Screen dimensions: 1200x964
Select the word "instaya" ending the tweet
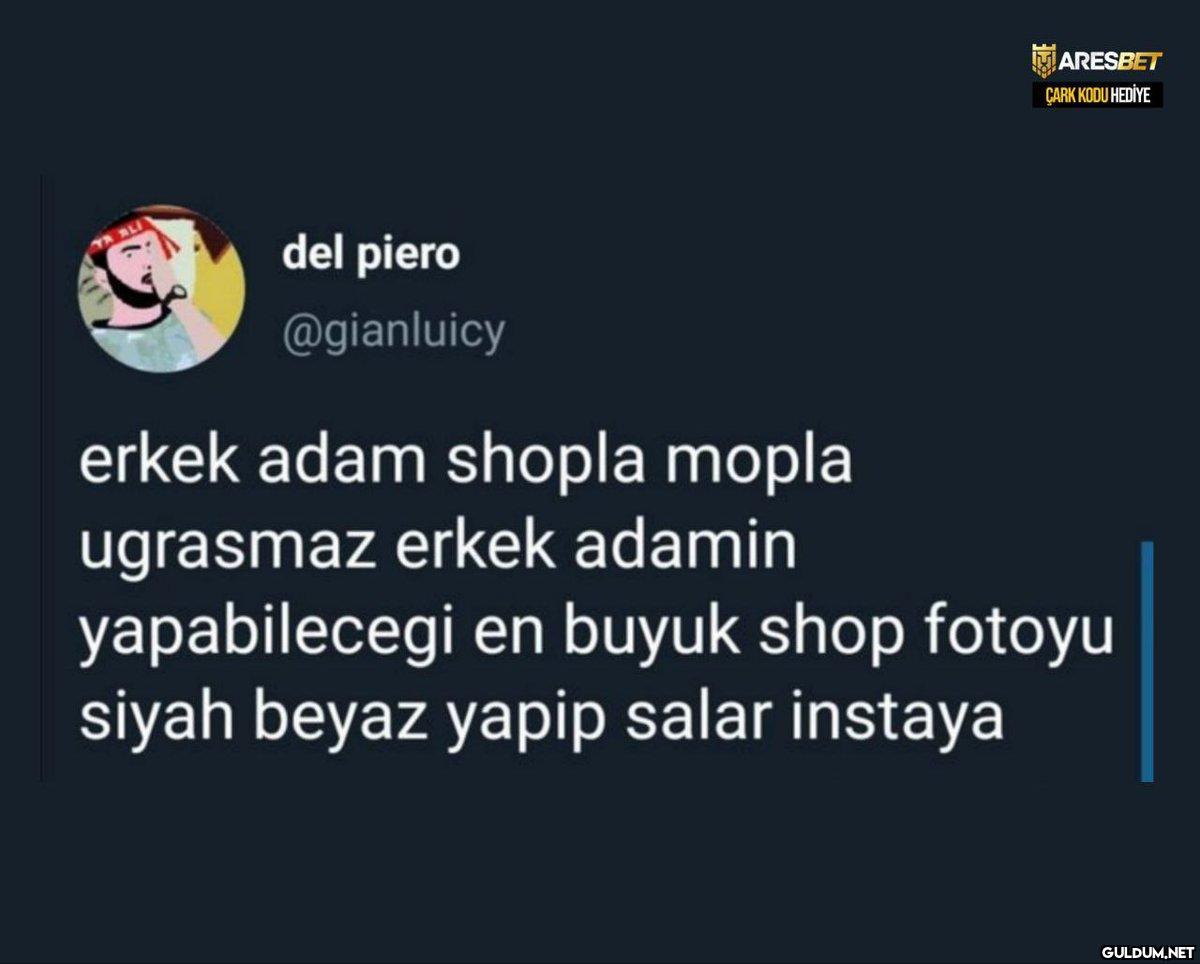click(896, 716)
